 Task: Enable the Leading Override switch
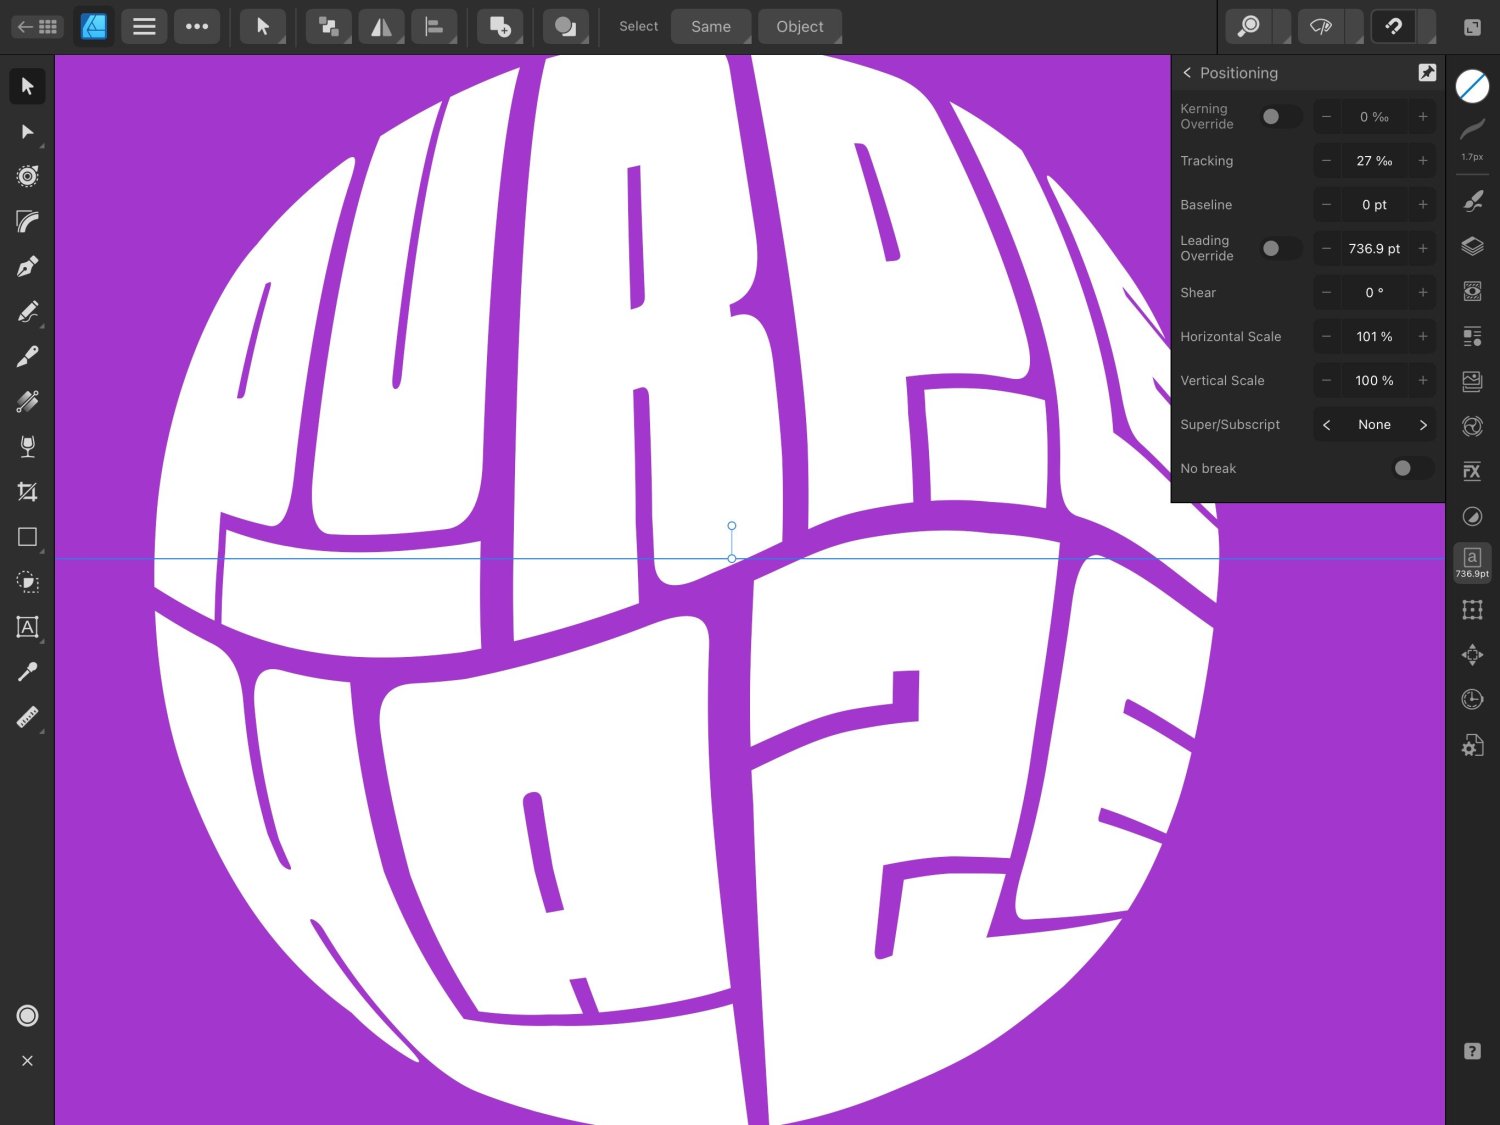(1279, 249)
